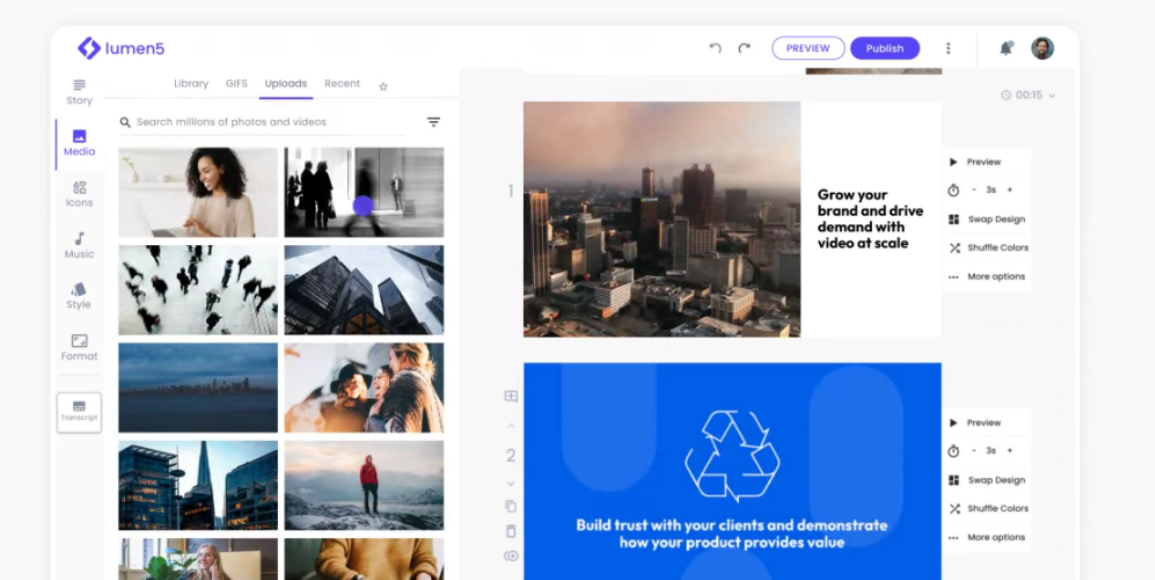Screen dimensions: 1155x580
Task: Click the media search input field
Action: pos(265,122)
